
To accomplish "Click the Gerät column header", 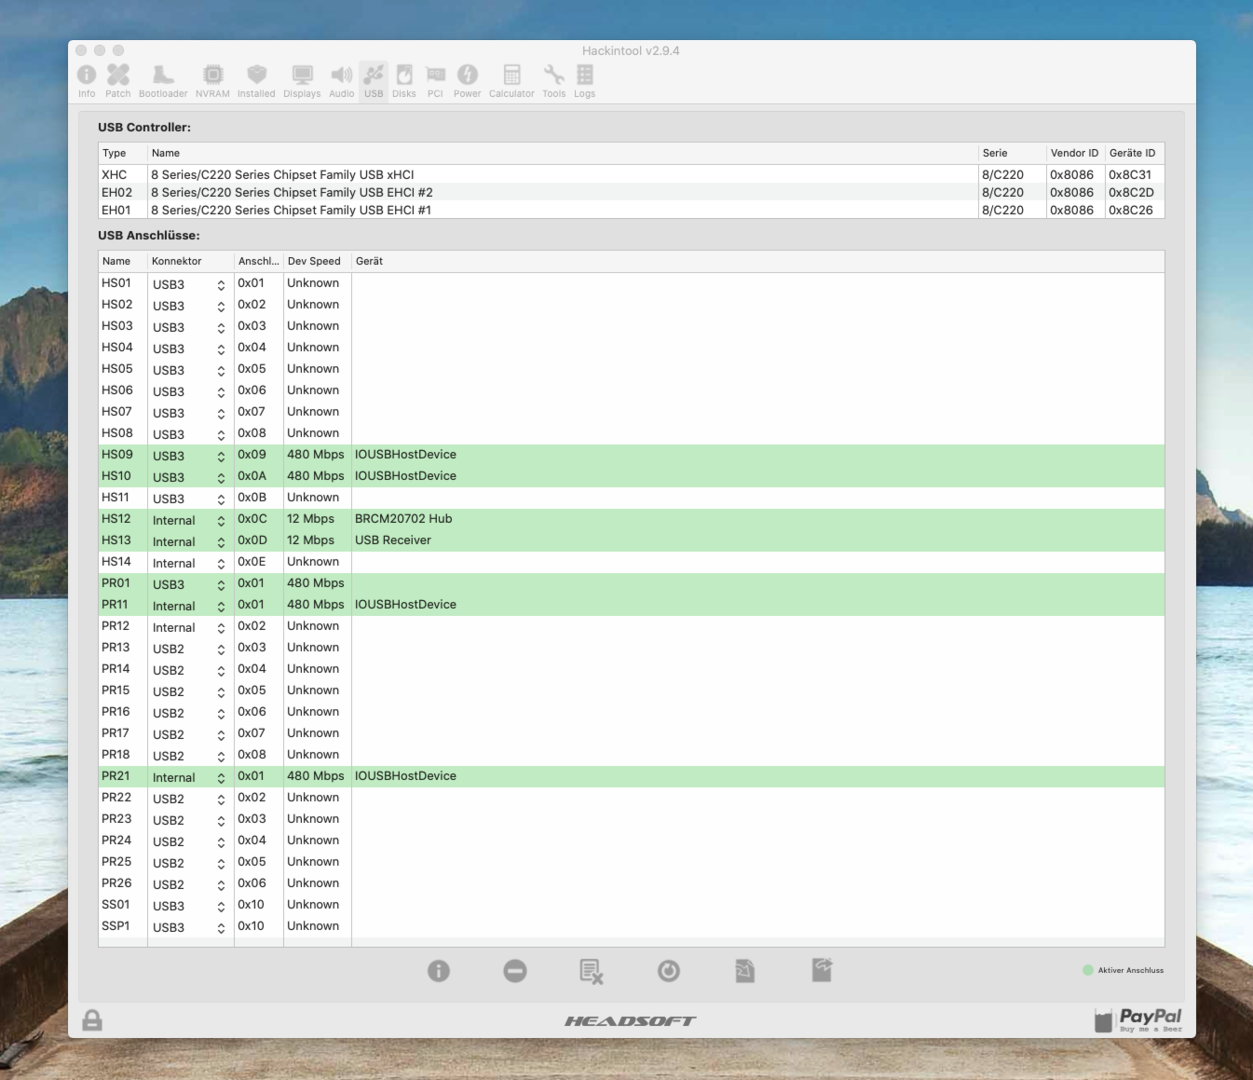I will [758, 261].
